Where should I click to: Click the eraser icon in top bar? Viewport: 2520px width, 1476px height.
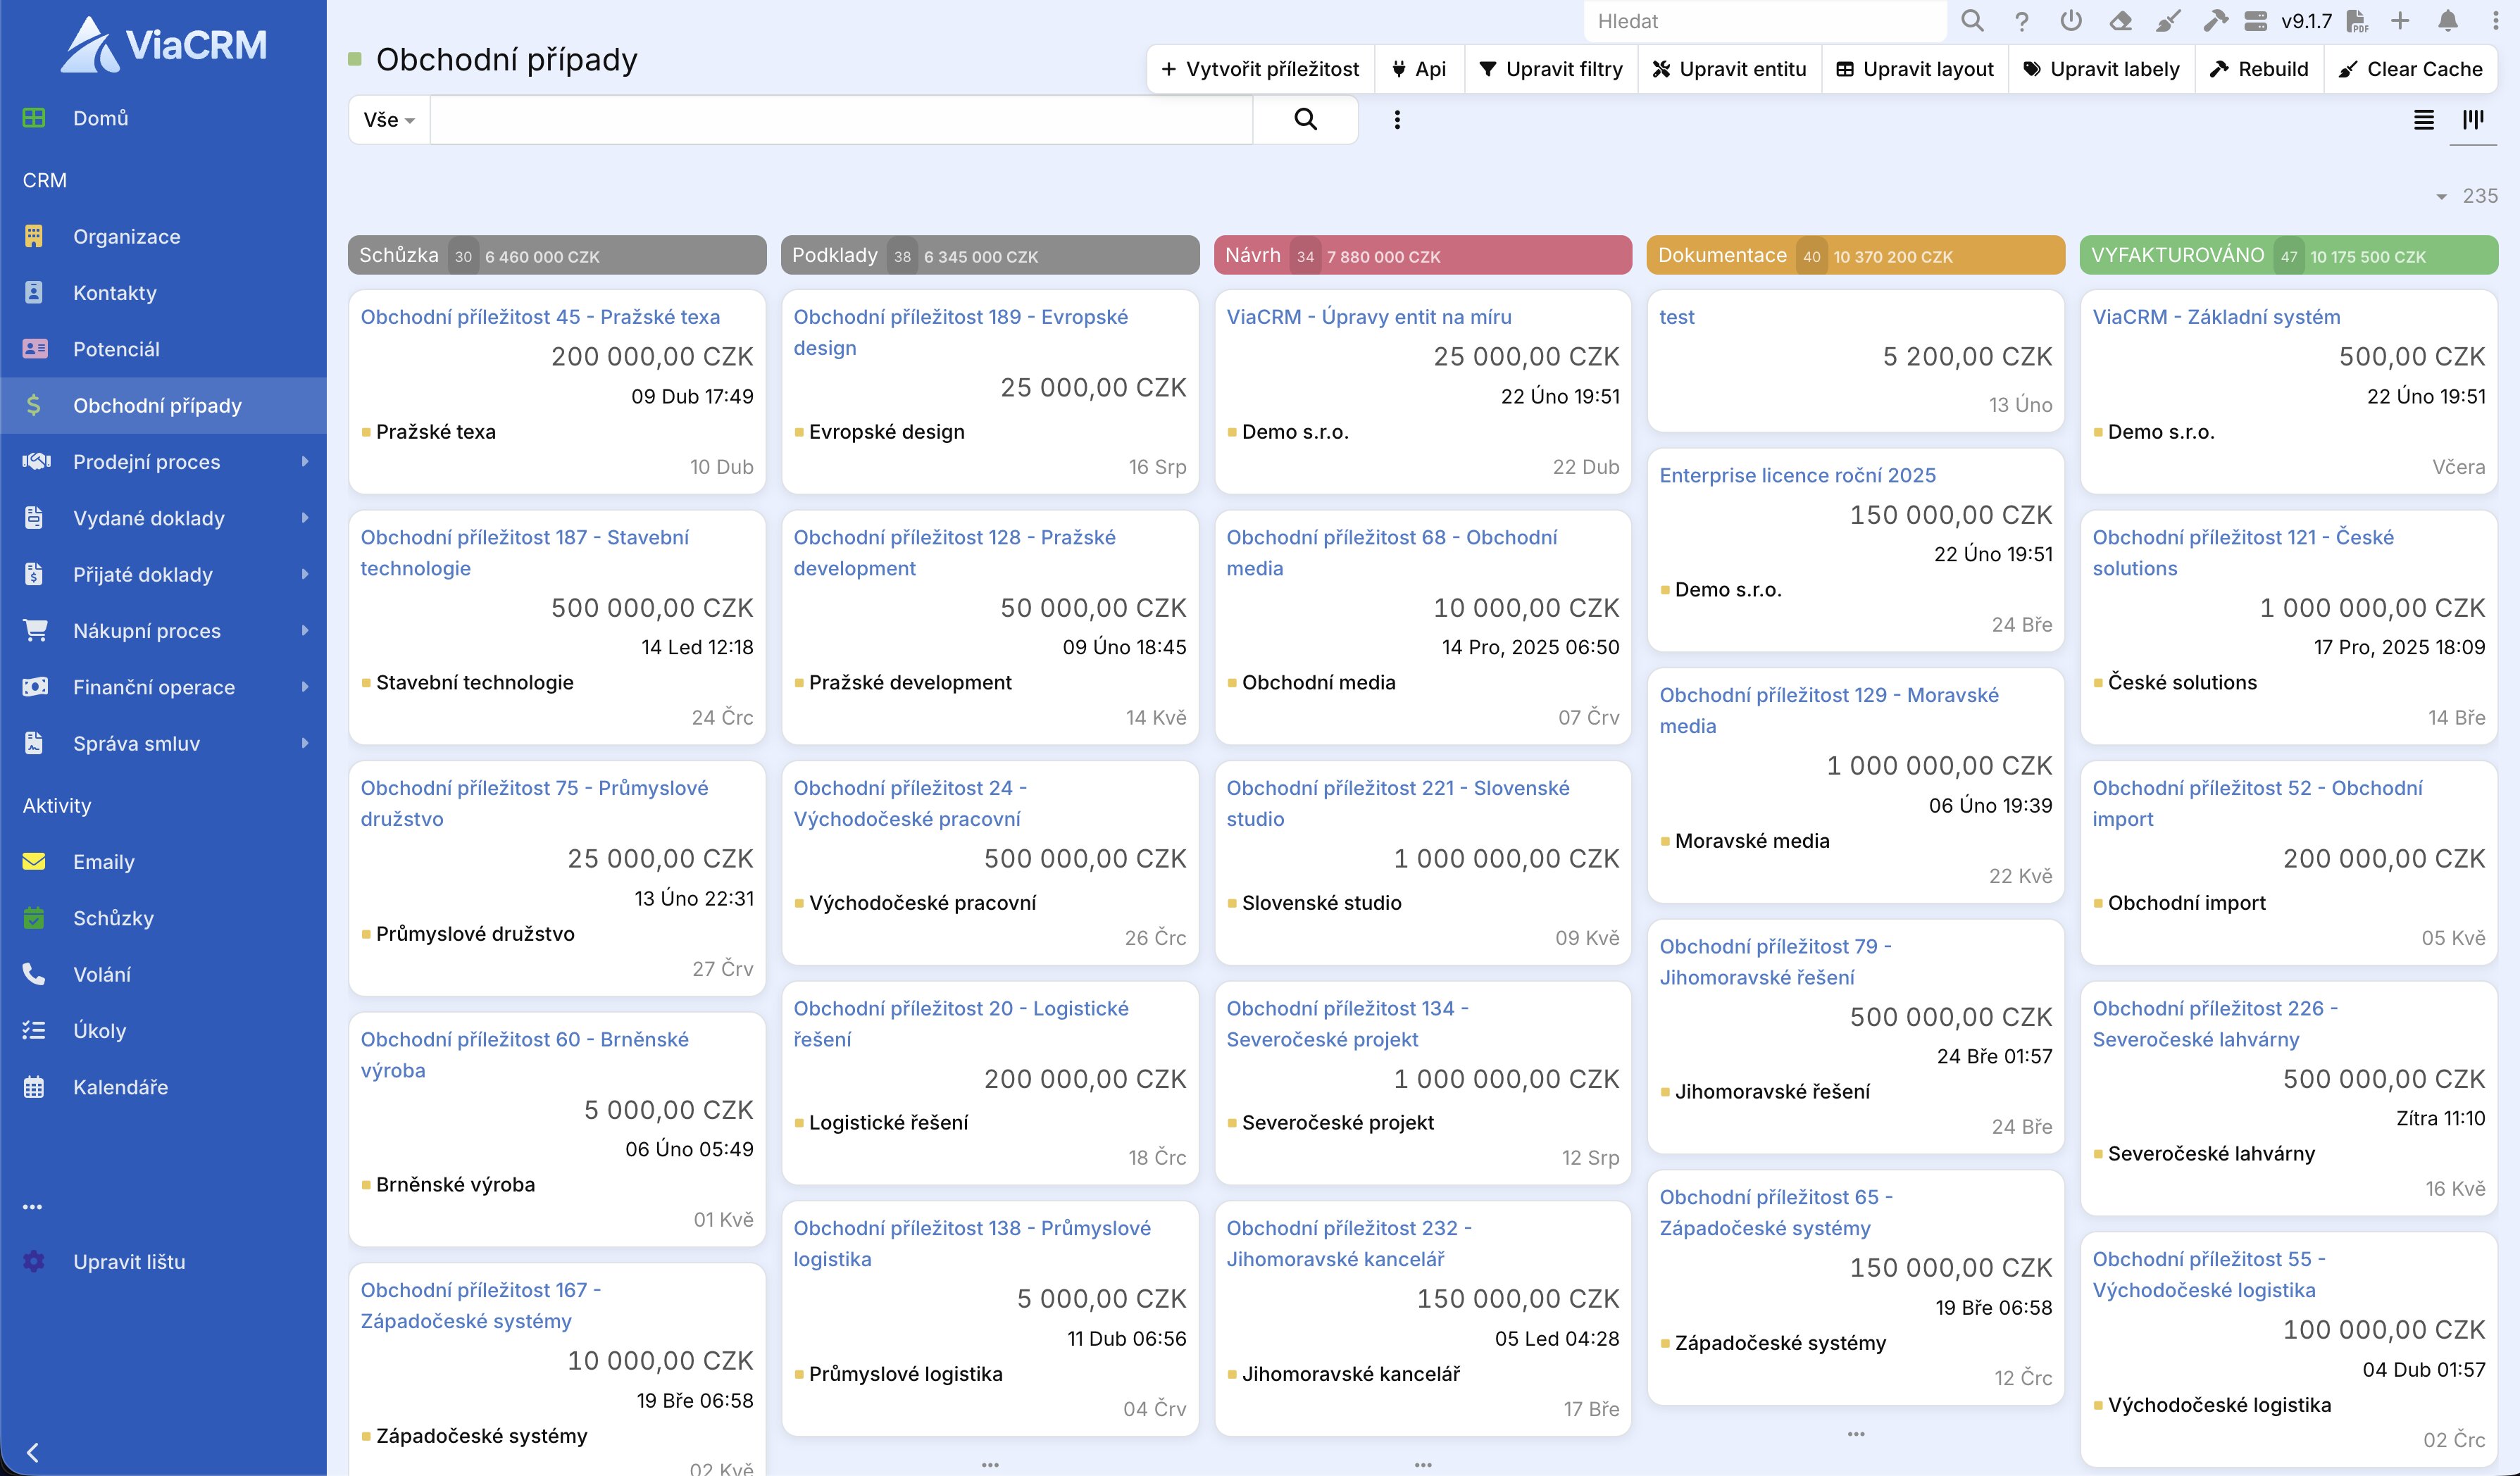(x=2119, y=21)
